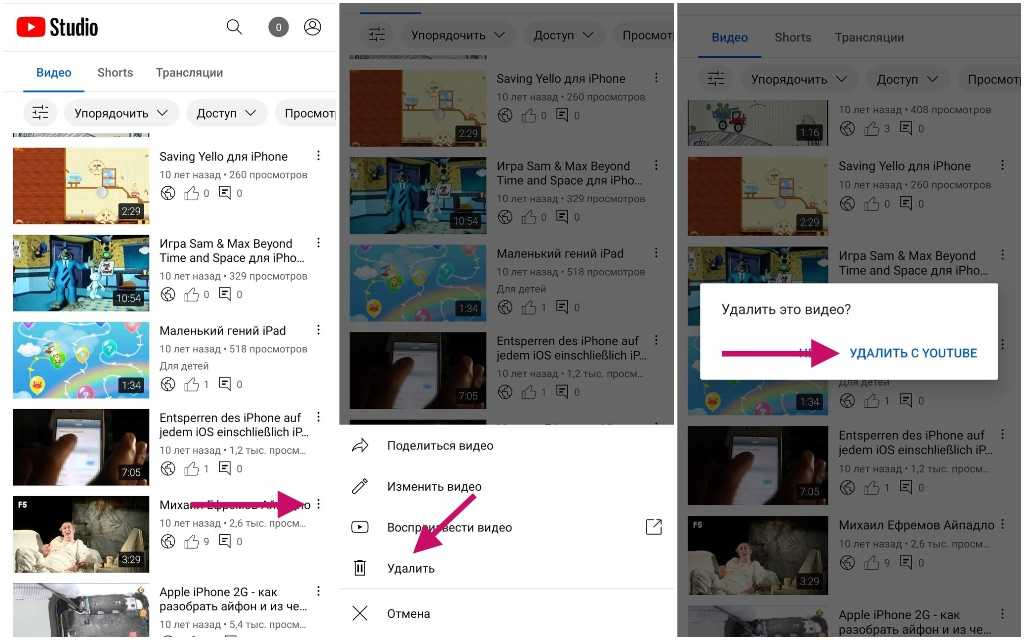Select the Воспроизвести видео menu entry

(449, 527)
